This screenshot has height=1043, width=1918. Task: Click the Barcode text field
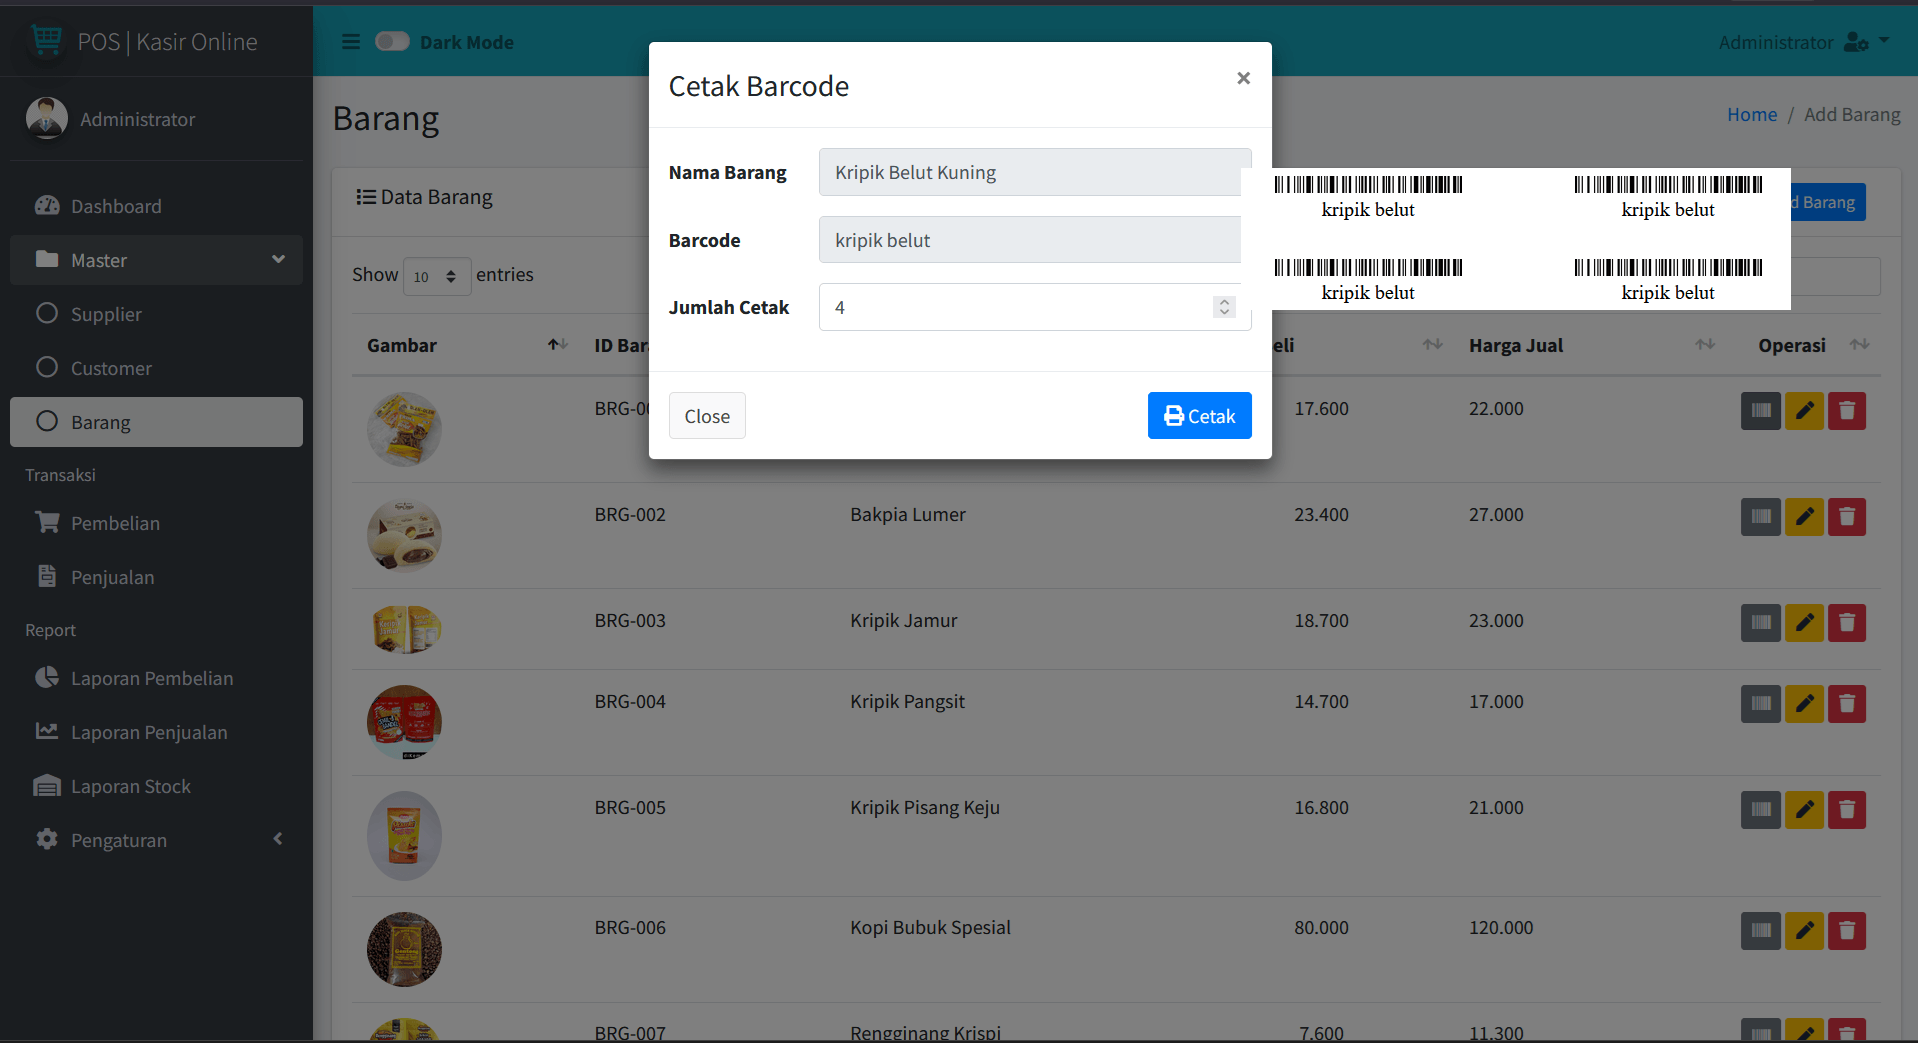coord(1035,240)
